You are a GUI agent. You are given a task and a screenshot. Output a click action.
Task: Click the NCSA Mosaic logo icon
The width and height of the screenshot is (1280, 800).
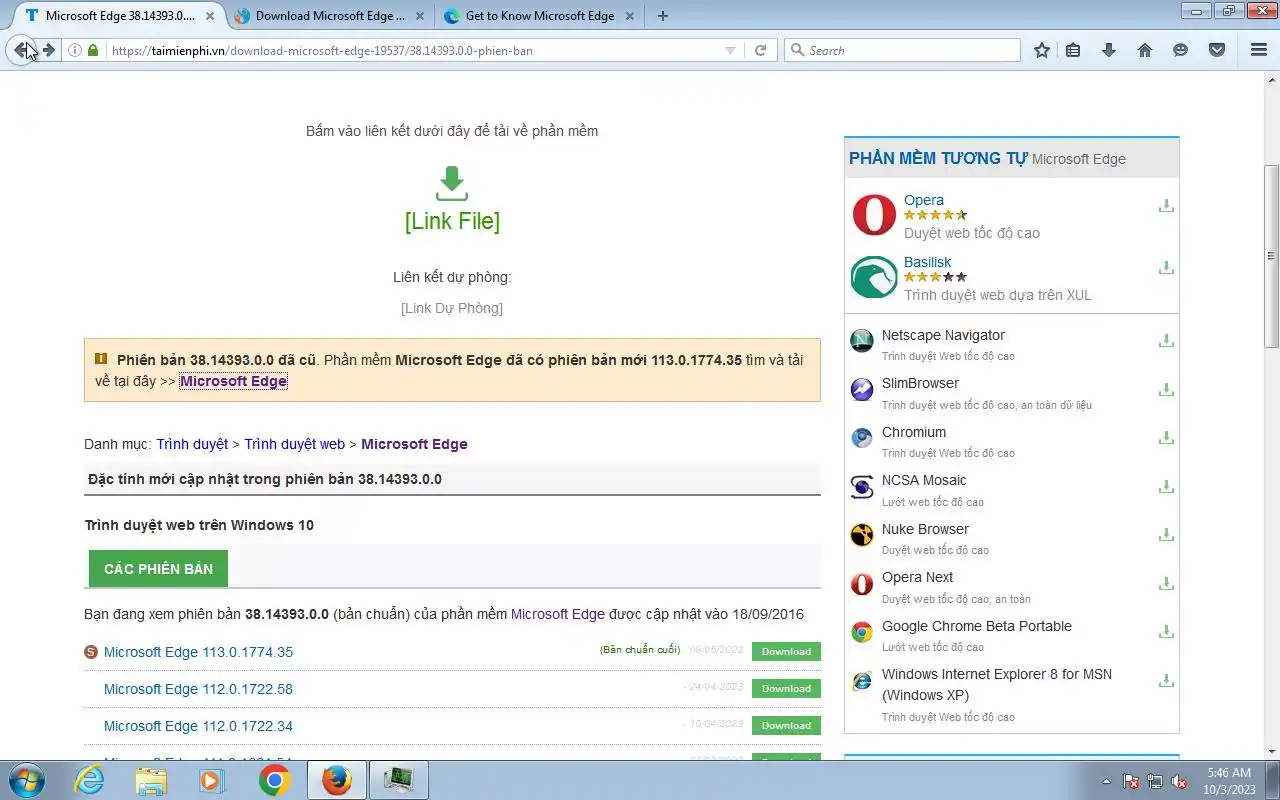862,486
